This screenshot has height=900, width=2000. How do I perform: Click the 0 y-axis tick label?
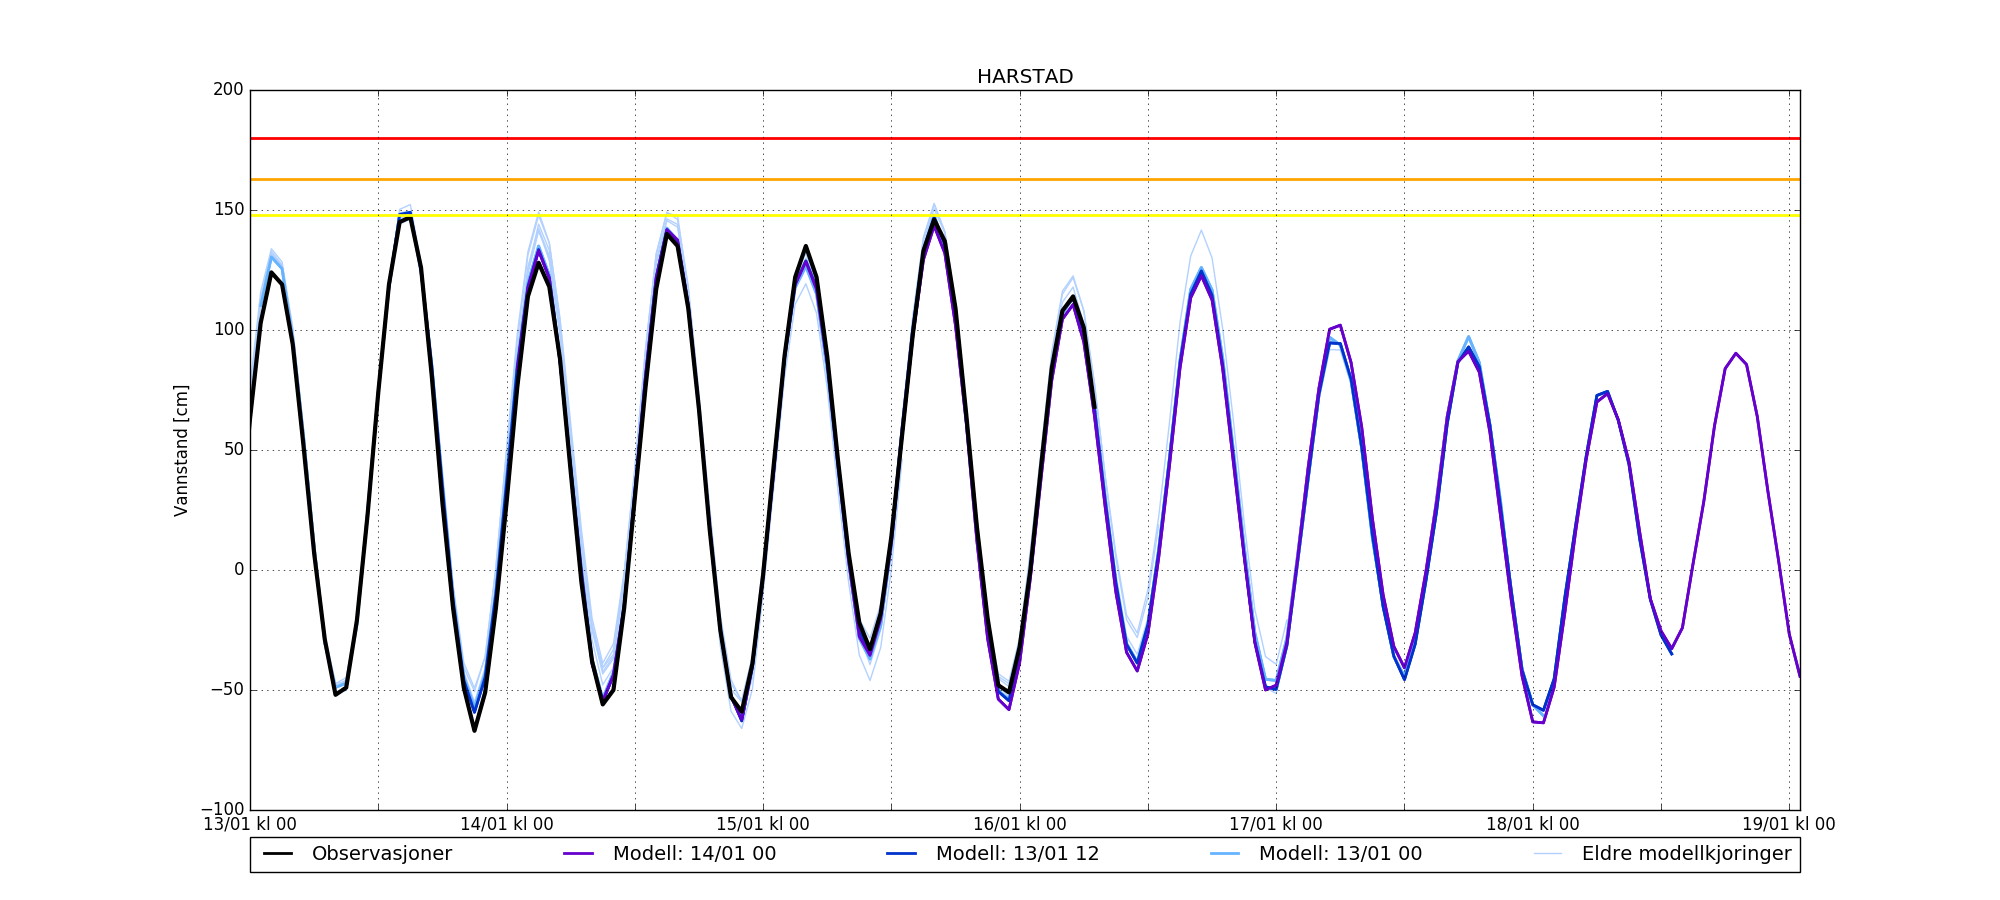click(239, 570)
